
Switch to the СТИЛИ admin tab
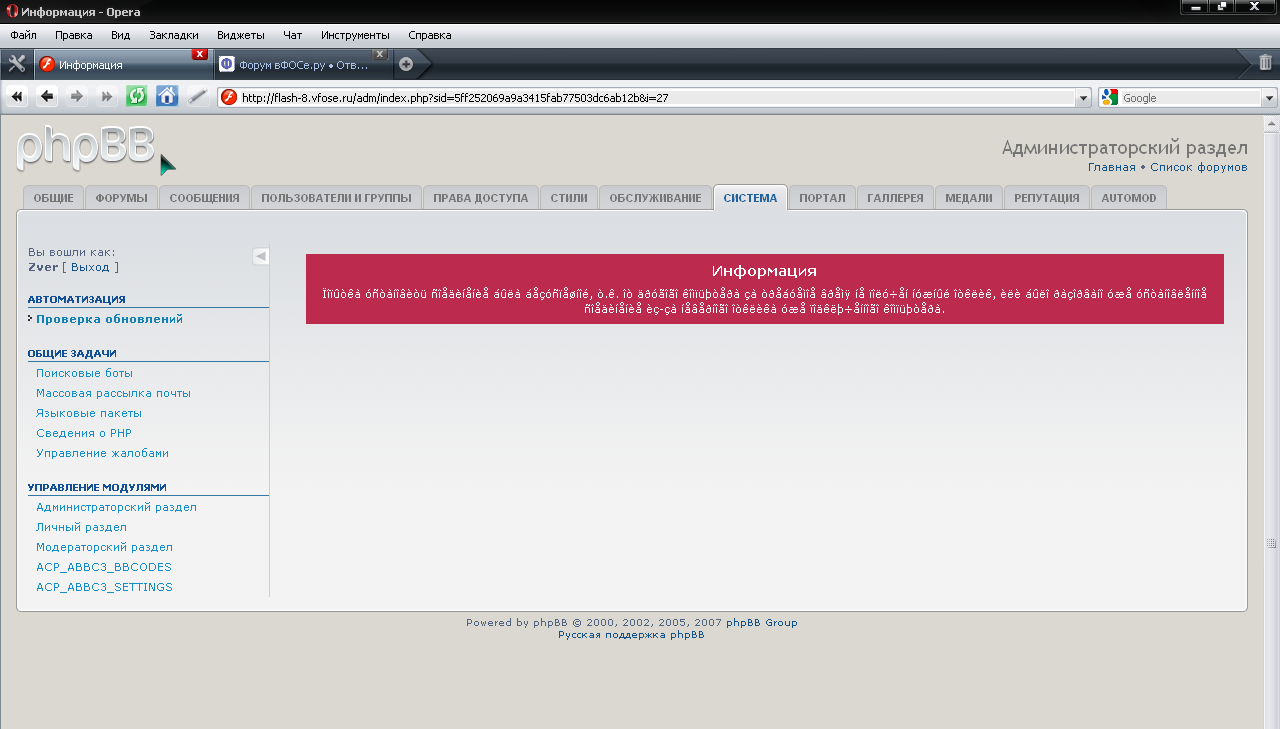tap(568, 198)
